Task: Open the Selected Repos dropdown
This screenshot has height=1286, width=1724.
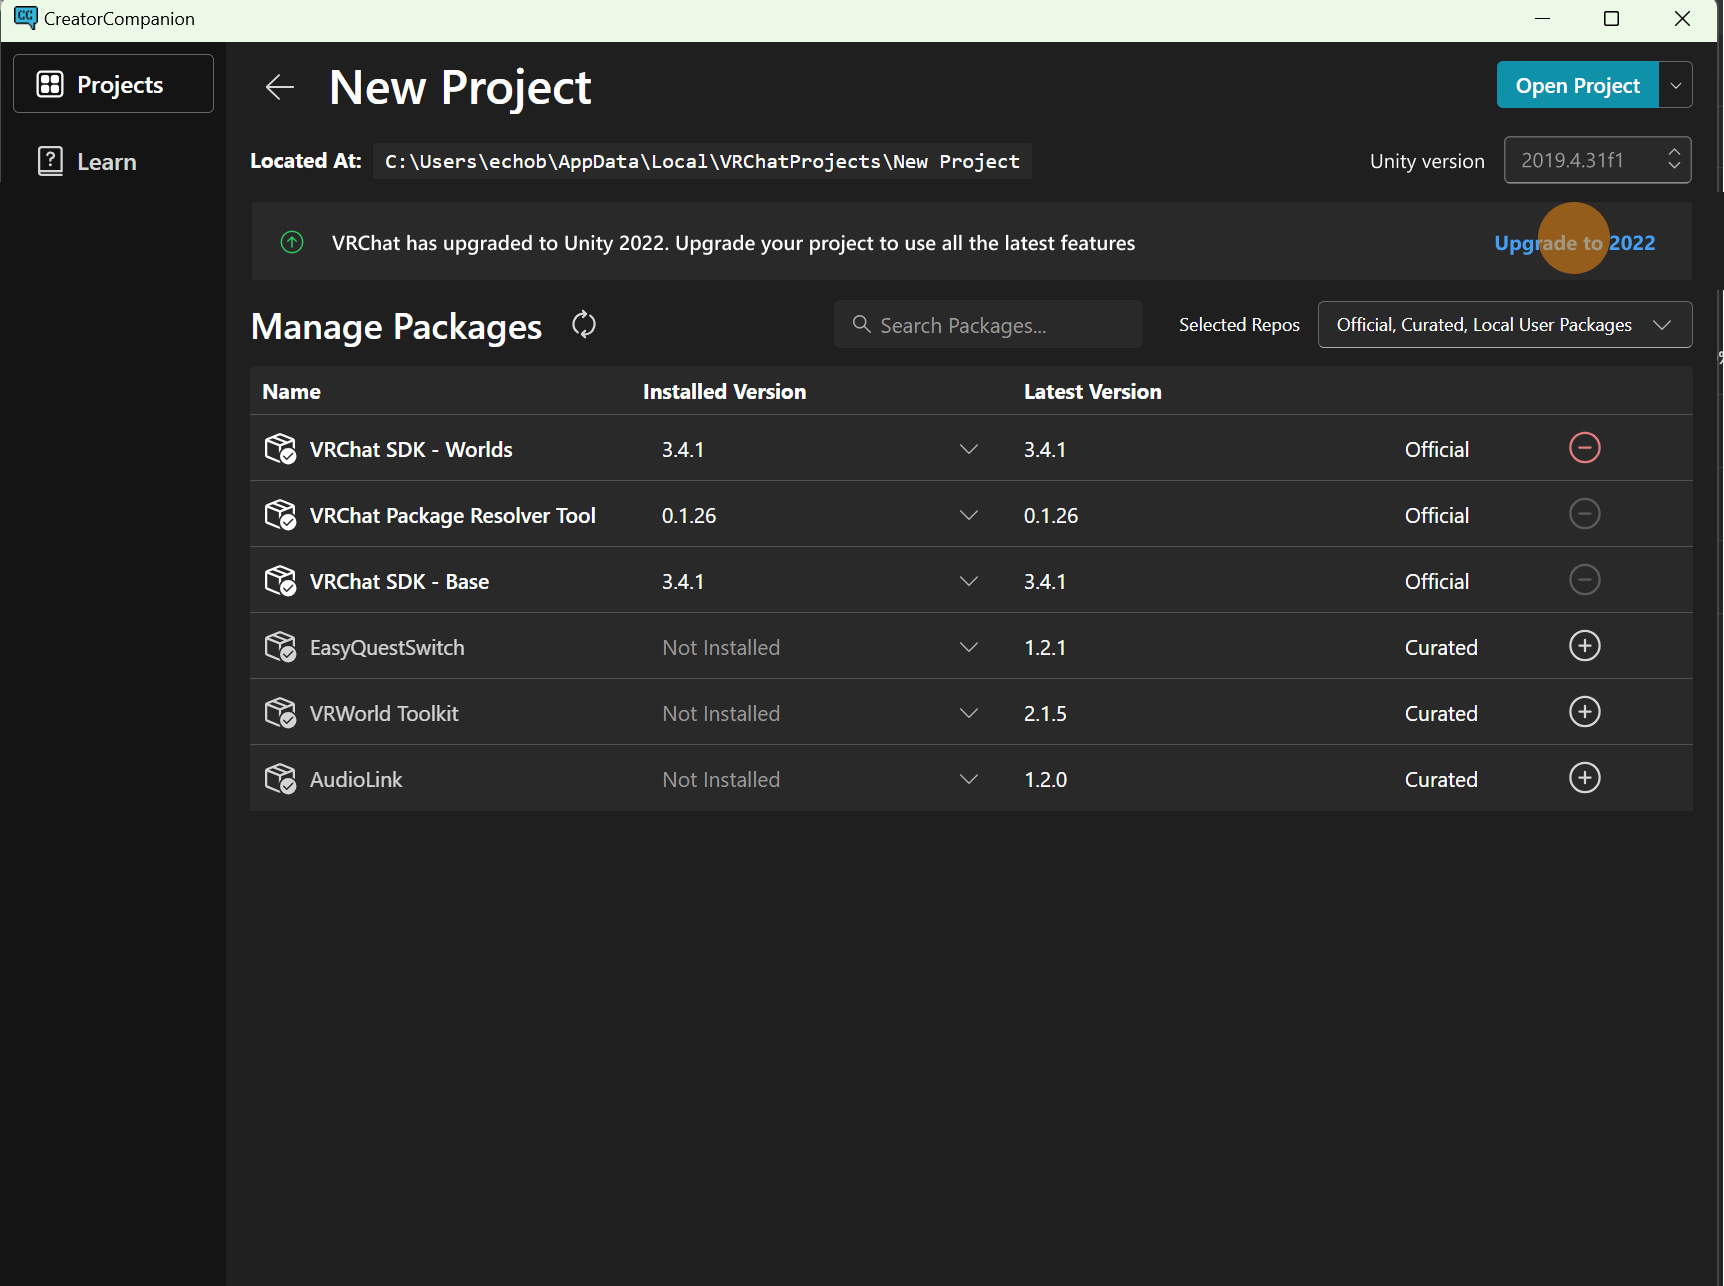Action: pyautogui.click(x=1503, y=324)
